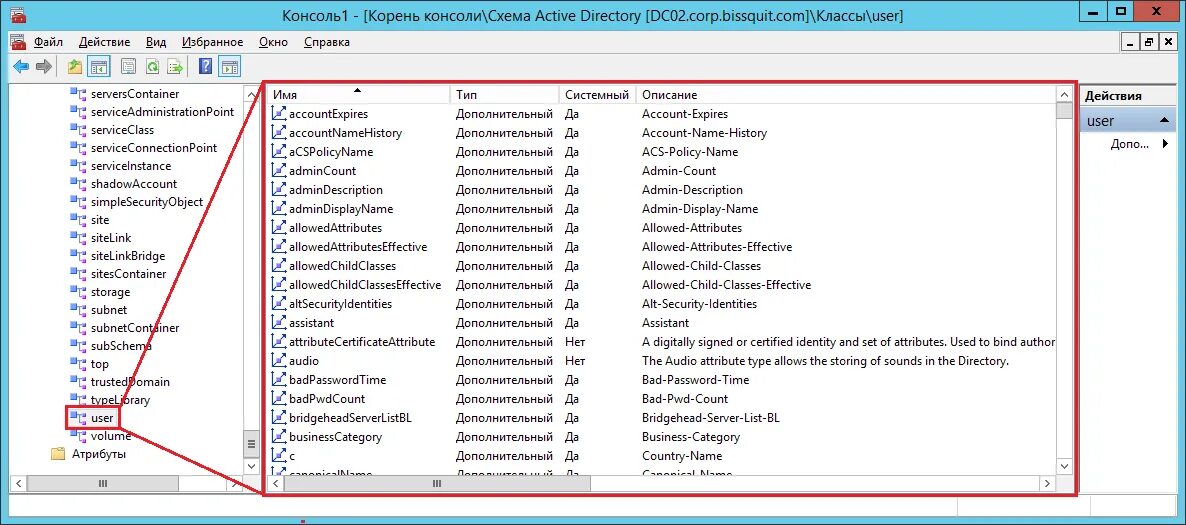Screen dimensions: 1186x525
Task: Click the Атрибуты folder icon
Action: [x=57, y=455]
